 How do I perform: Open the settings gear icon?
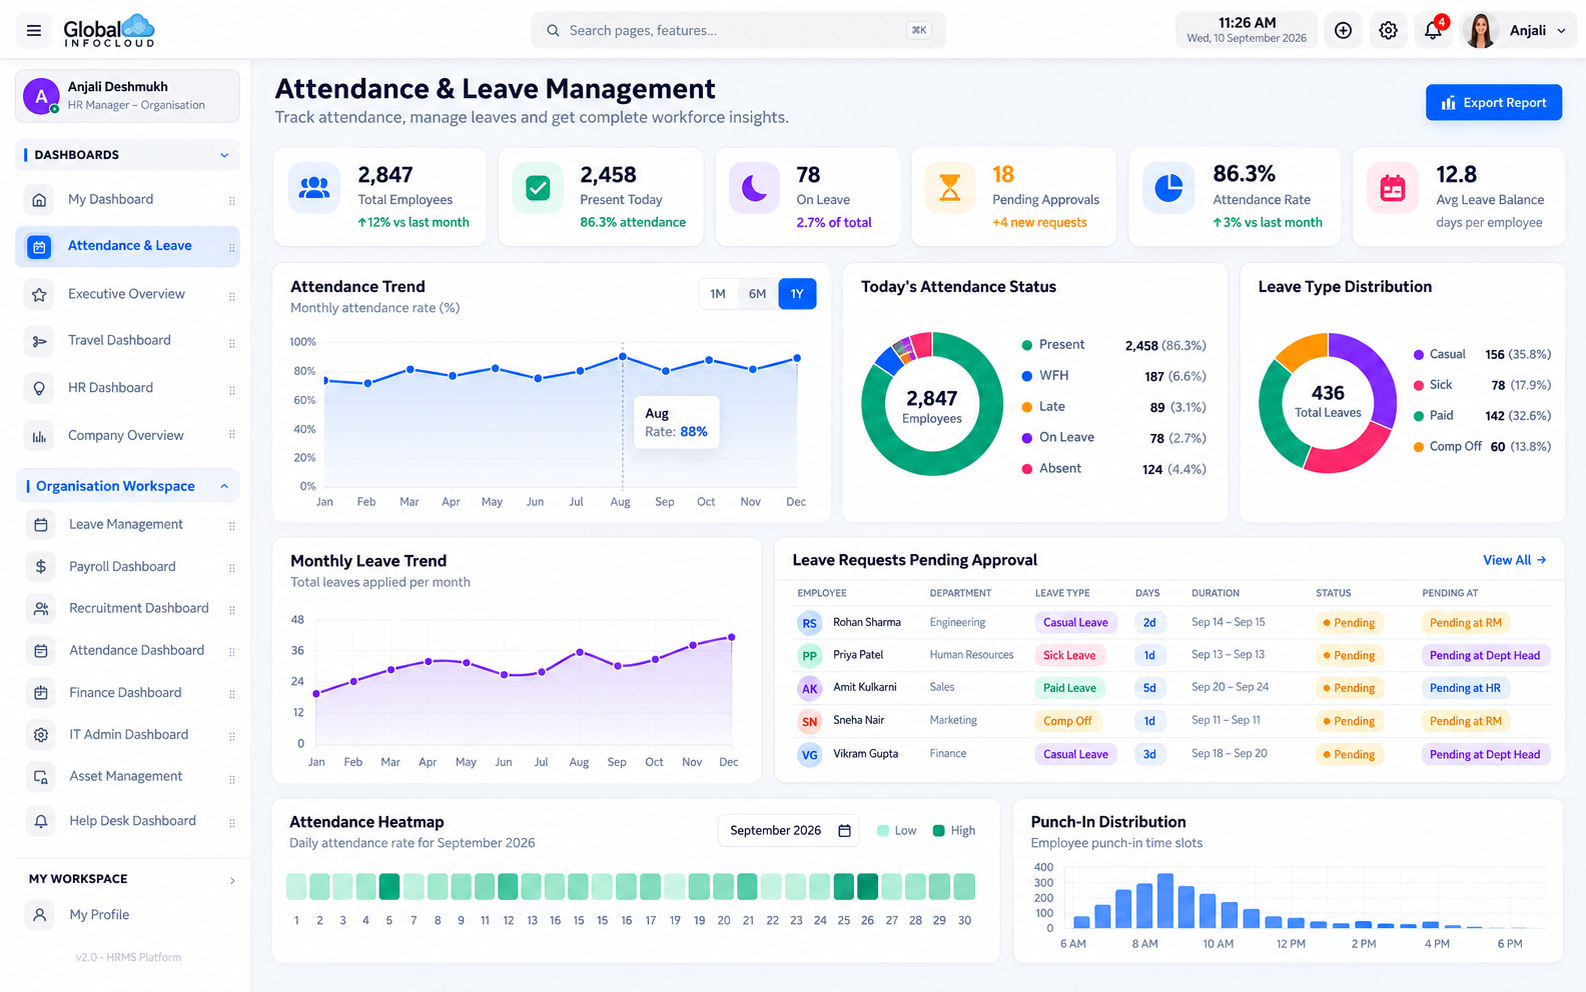1388,31
